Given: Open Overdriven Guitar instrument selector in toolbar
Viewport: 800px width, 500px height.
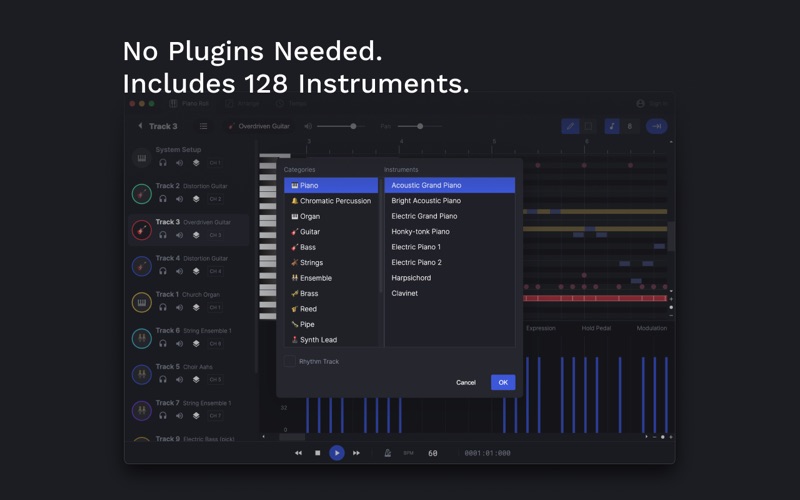Looking at the screenshot, I should pyautogui.click(x=260, y=126).
